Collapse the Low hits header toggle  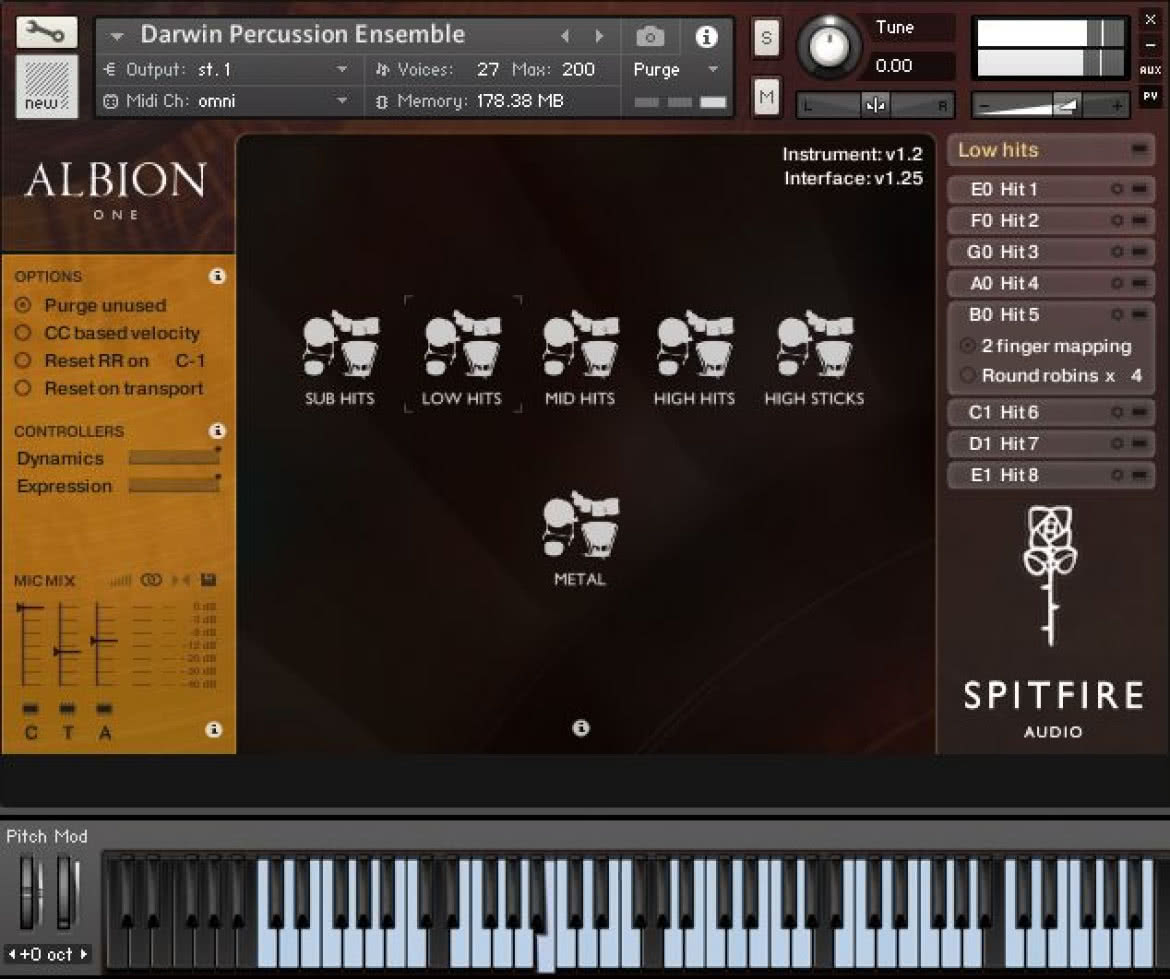[x=1139, y=149]
